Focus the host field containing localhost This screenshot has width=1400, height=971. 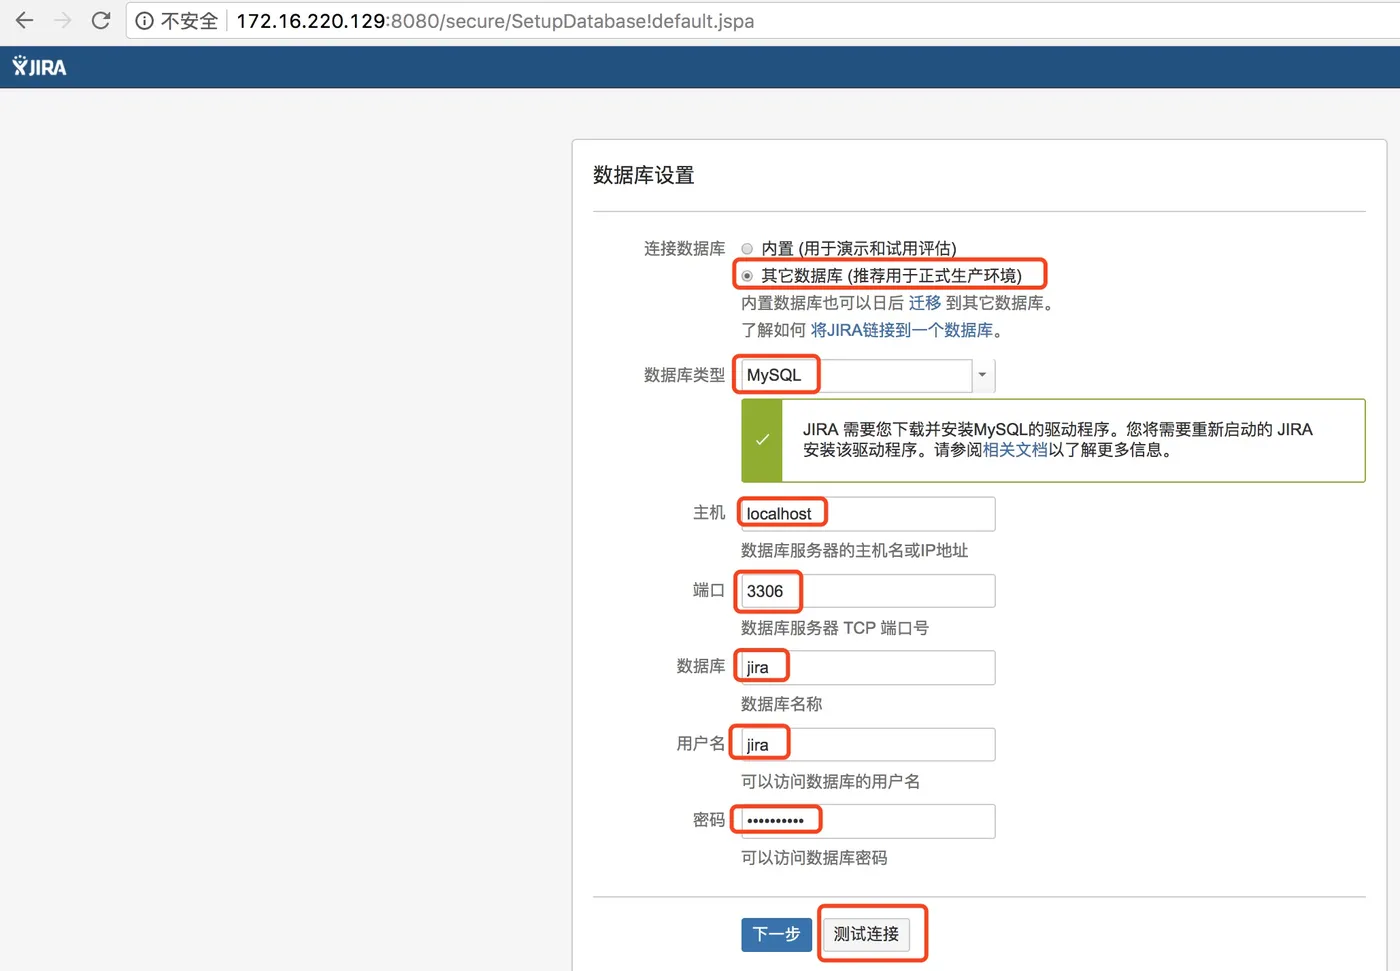(868, 514)
